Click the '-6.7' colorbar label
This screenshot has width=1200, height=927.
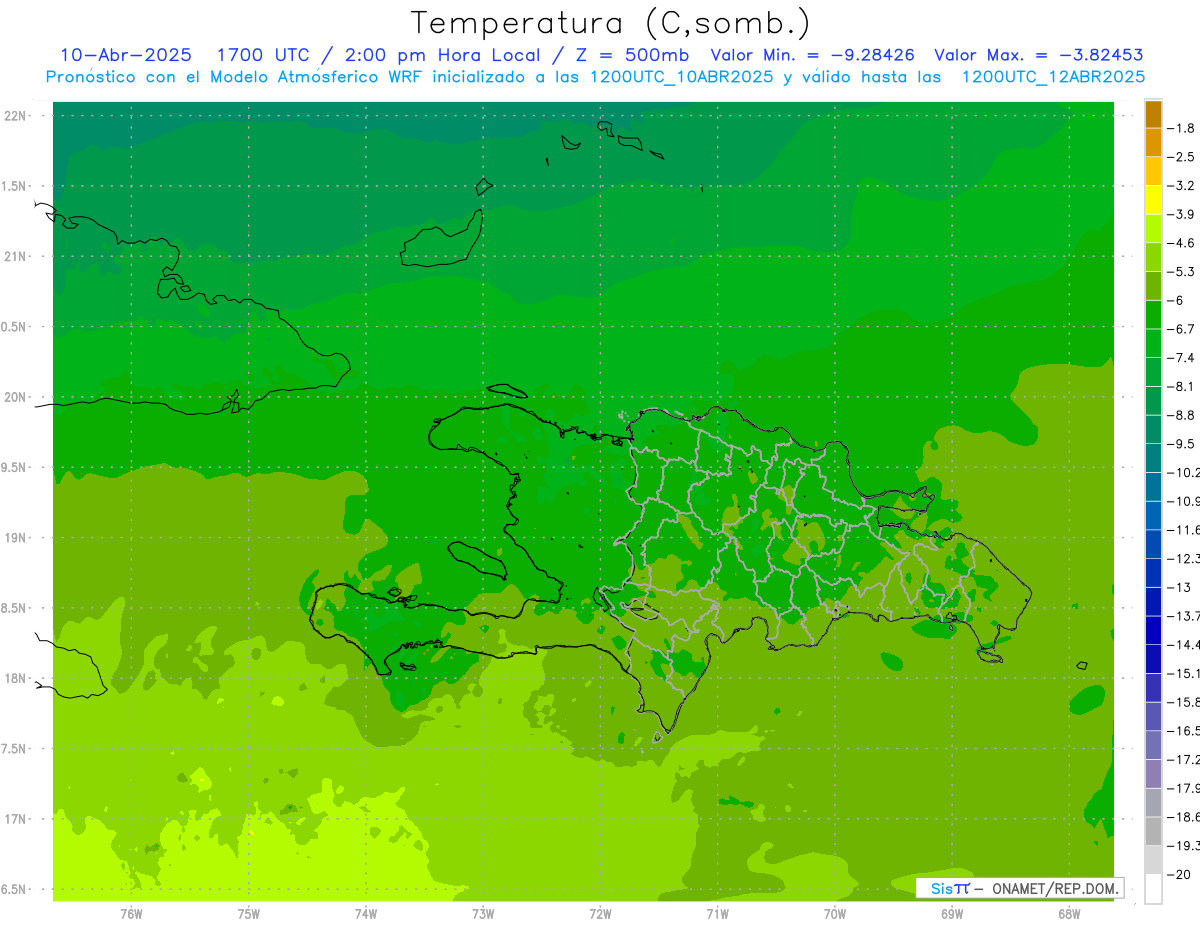1181,329
